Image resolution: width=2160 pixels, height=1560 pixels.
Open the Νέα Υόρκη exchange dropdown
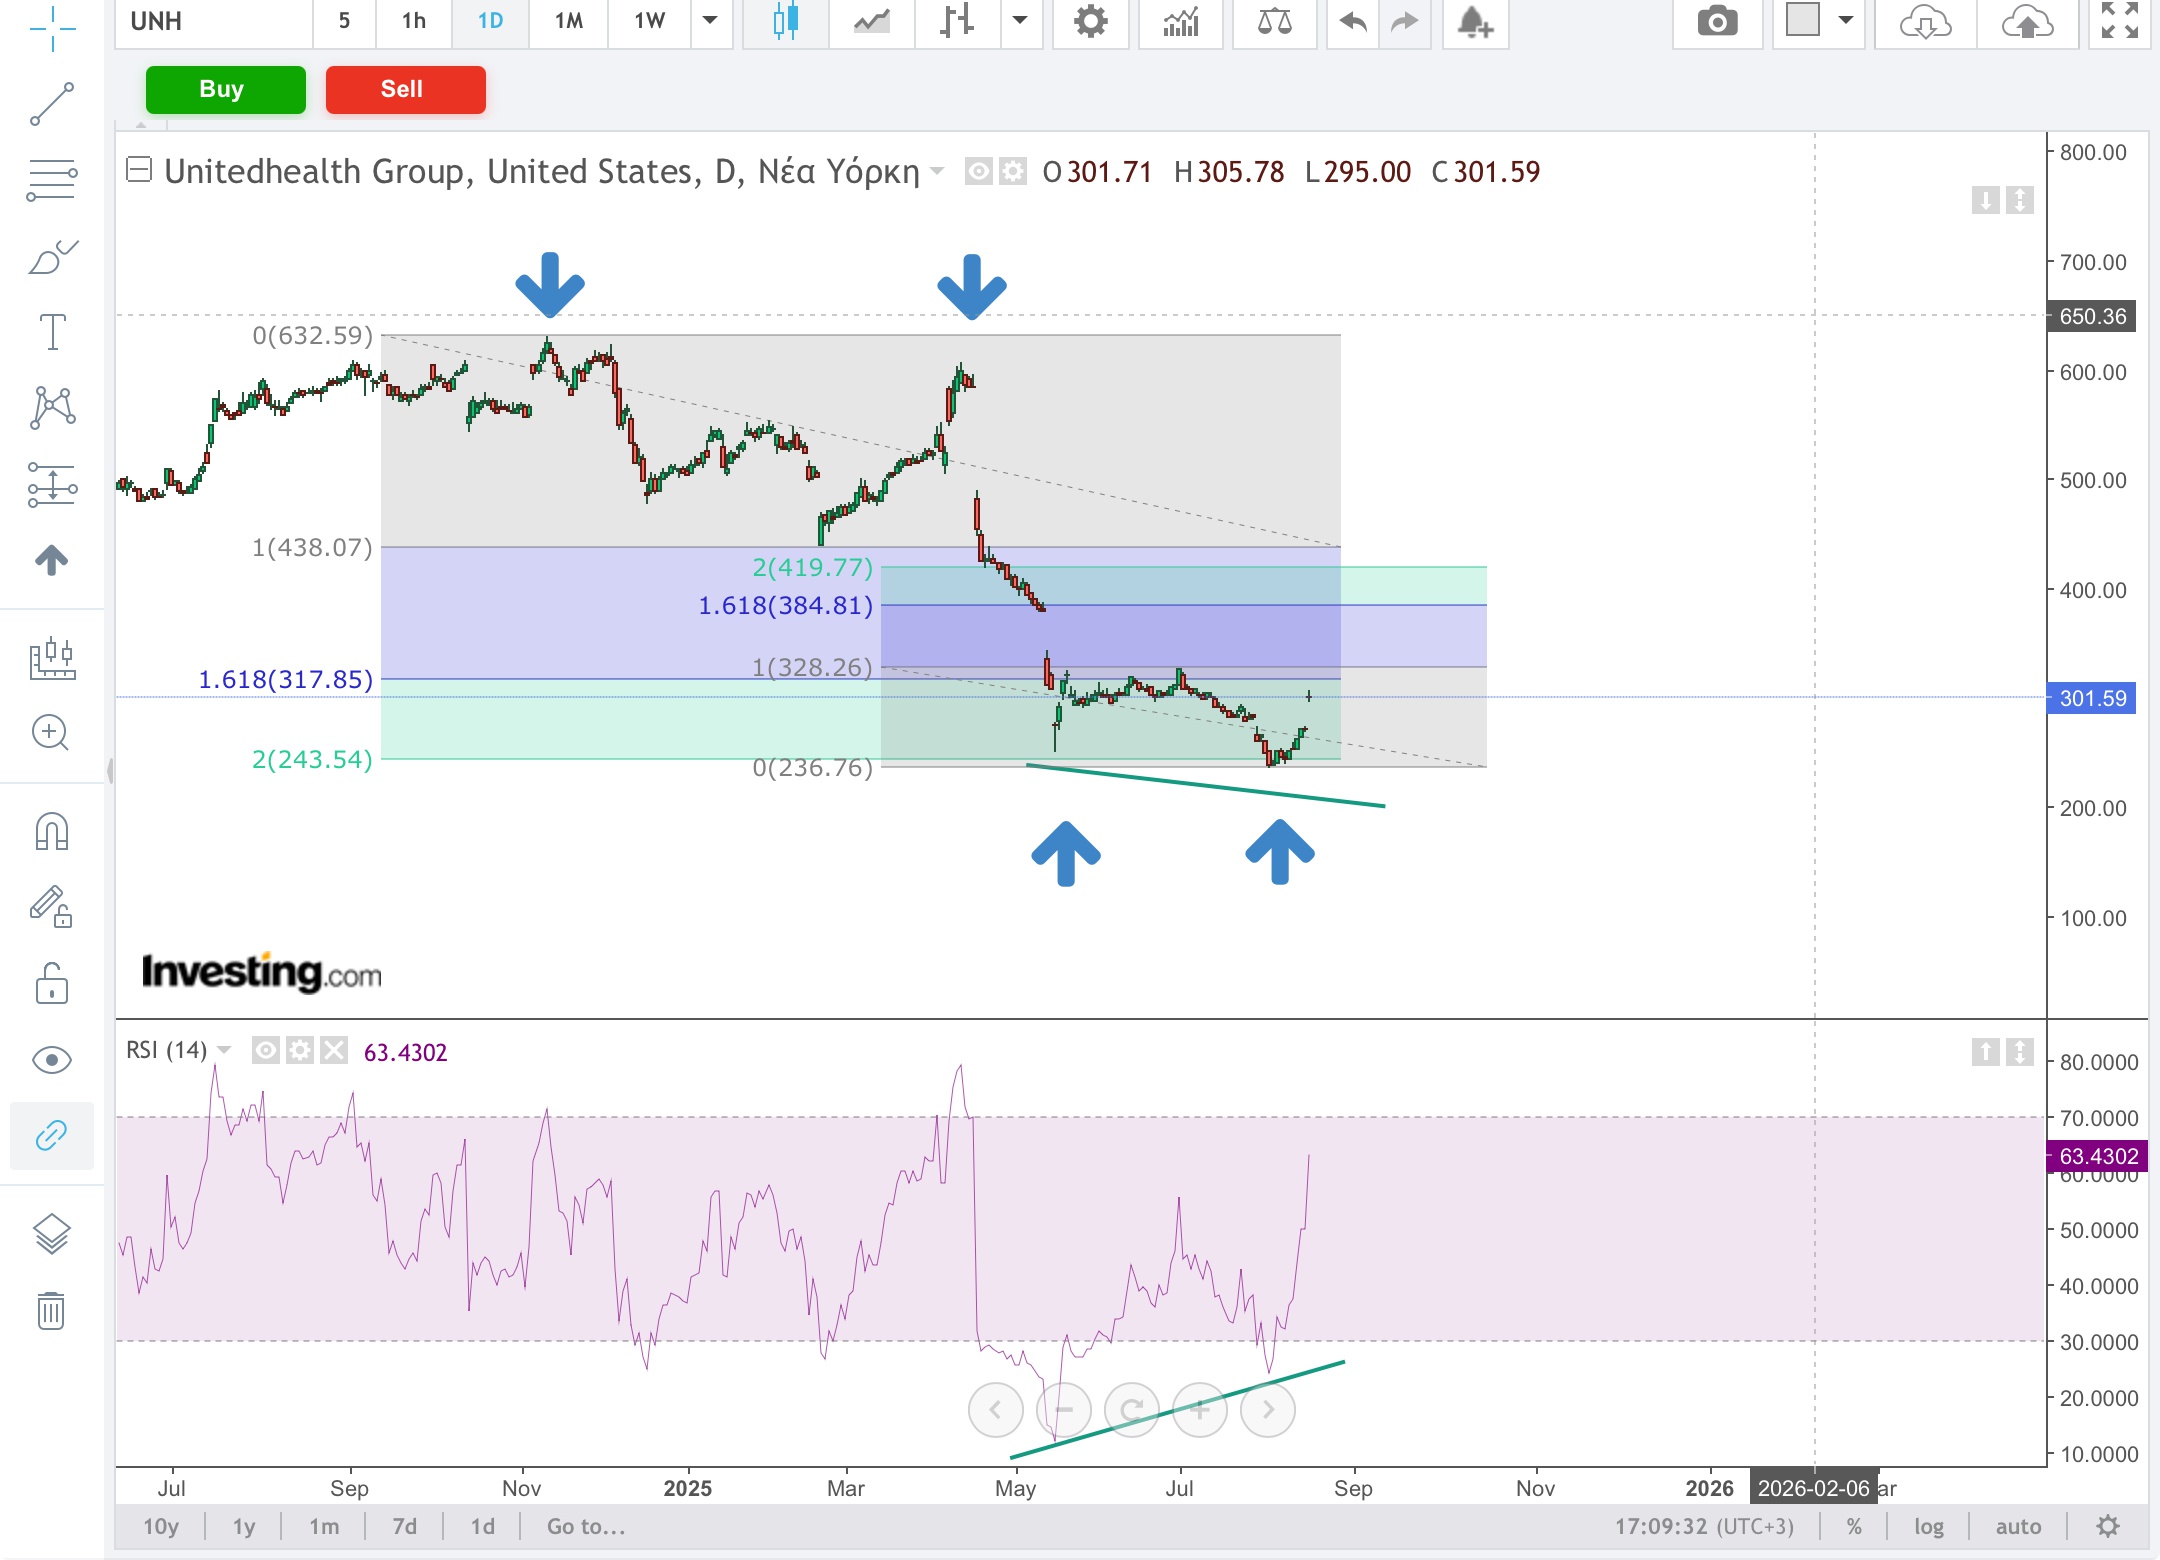[937, 172]
